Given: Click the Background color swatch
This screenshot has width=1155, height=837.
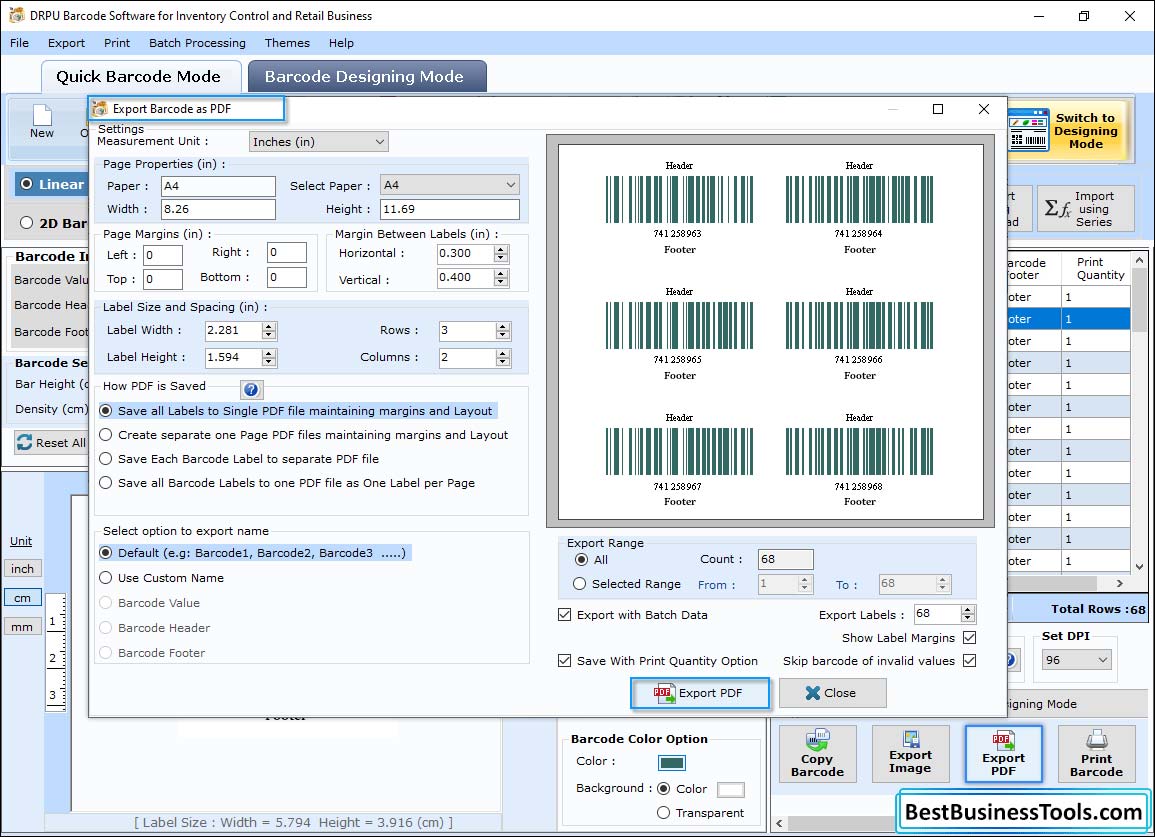Looking at the screenshot, I should pos(730,789).
